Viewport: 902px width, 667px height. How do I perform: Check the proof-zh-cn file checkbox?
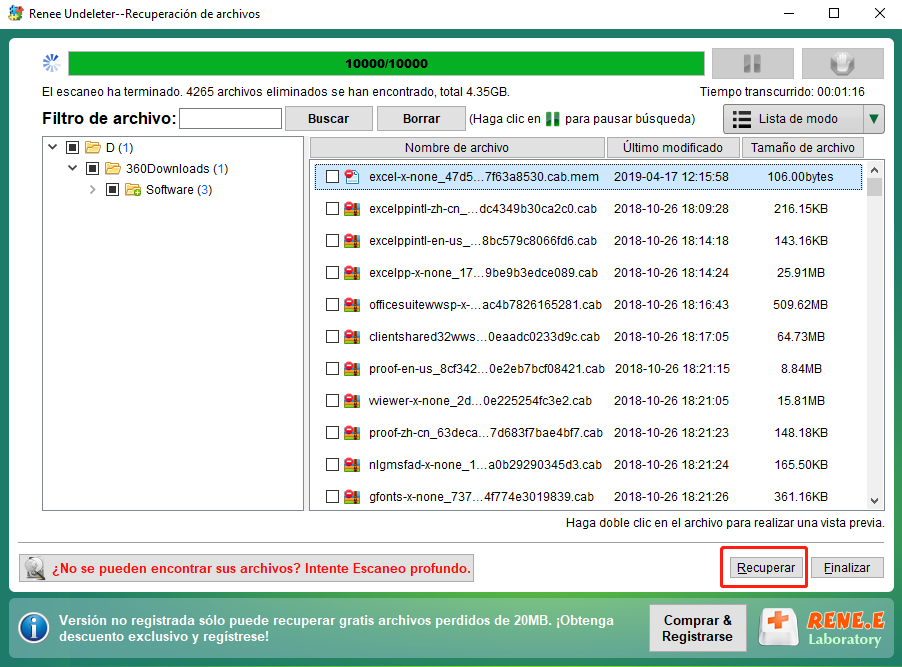[332, 432]
